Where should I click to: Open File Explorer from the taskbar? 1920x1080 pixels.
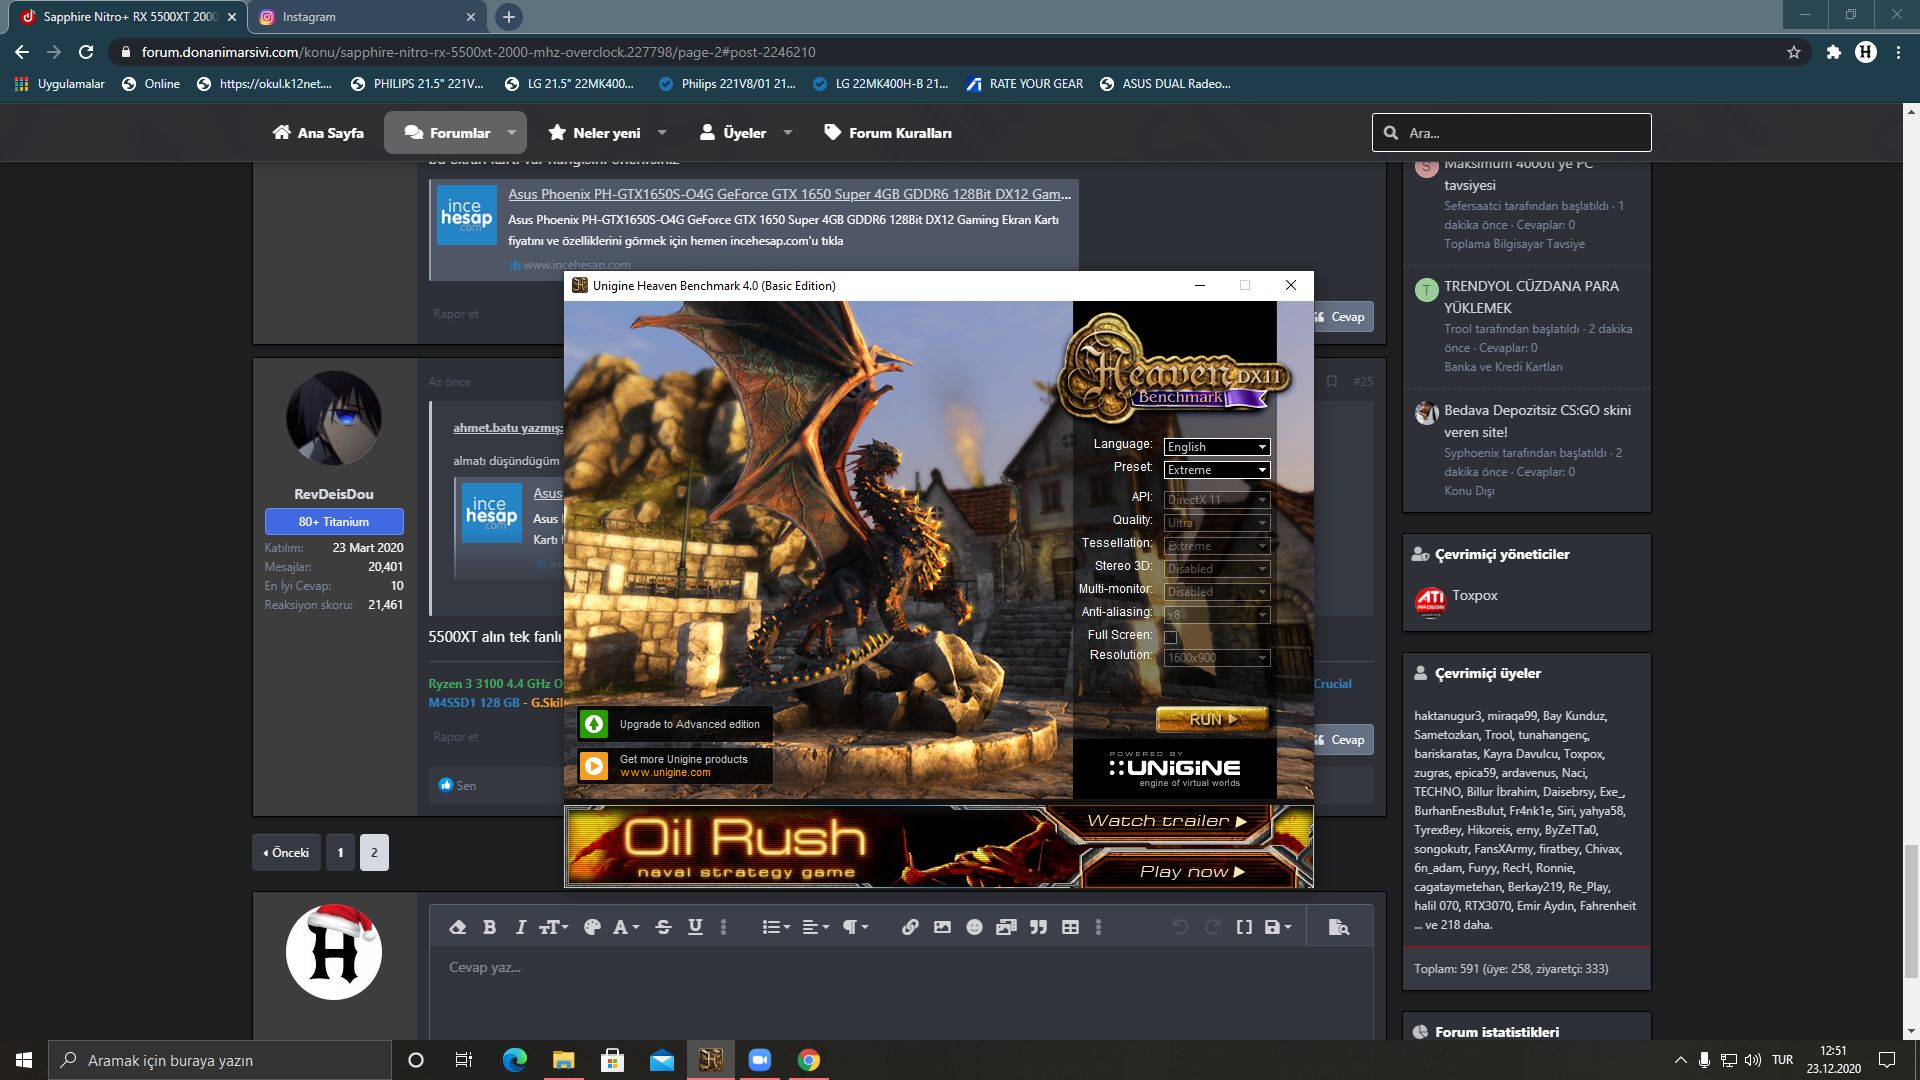(x=564, y=1060)
